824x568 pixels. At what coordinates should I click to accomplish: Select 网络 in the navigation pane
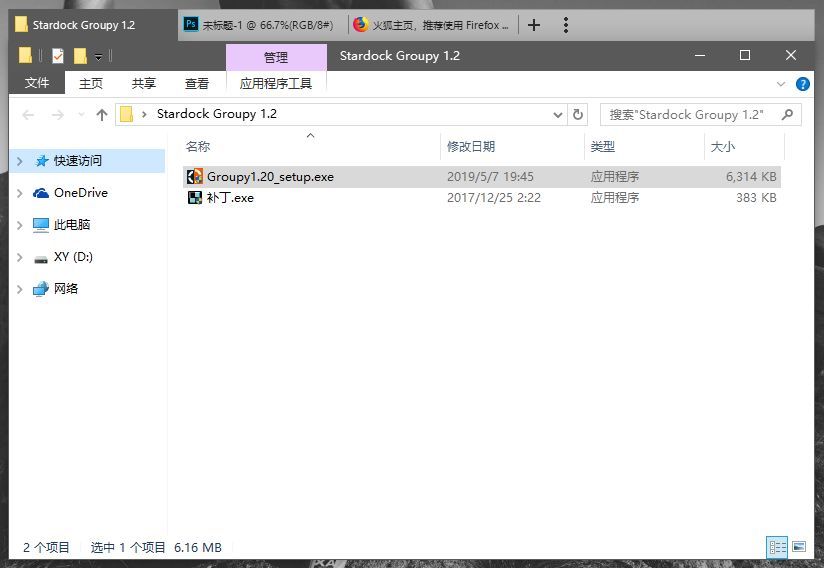tap(66, 288)
